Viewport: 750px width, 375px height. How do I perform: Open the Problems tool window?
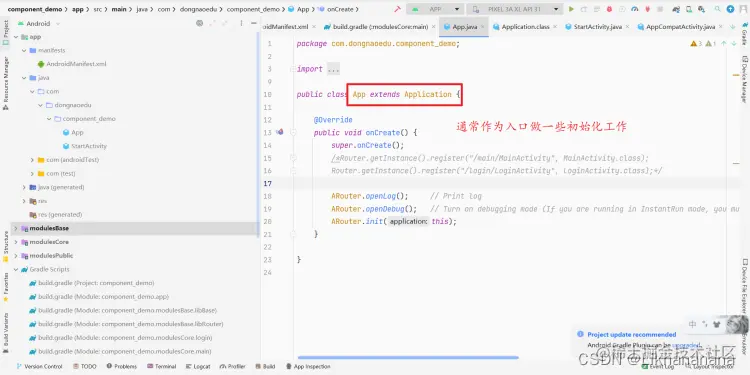click(121, 366)
